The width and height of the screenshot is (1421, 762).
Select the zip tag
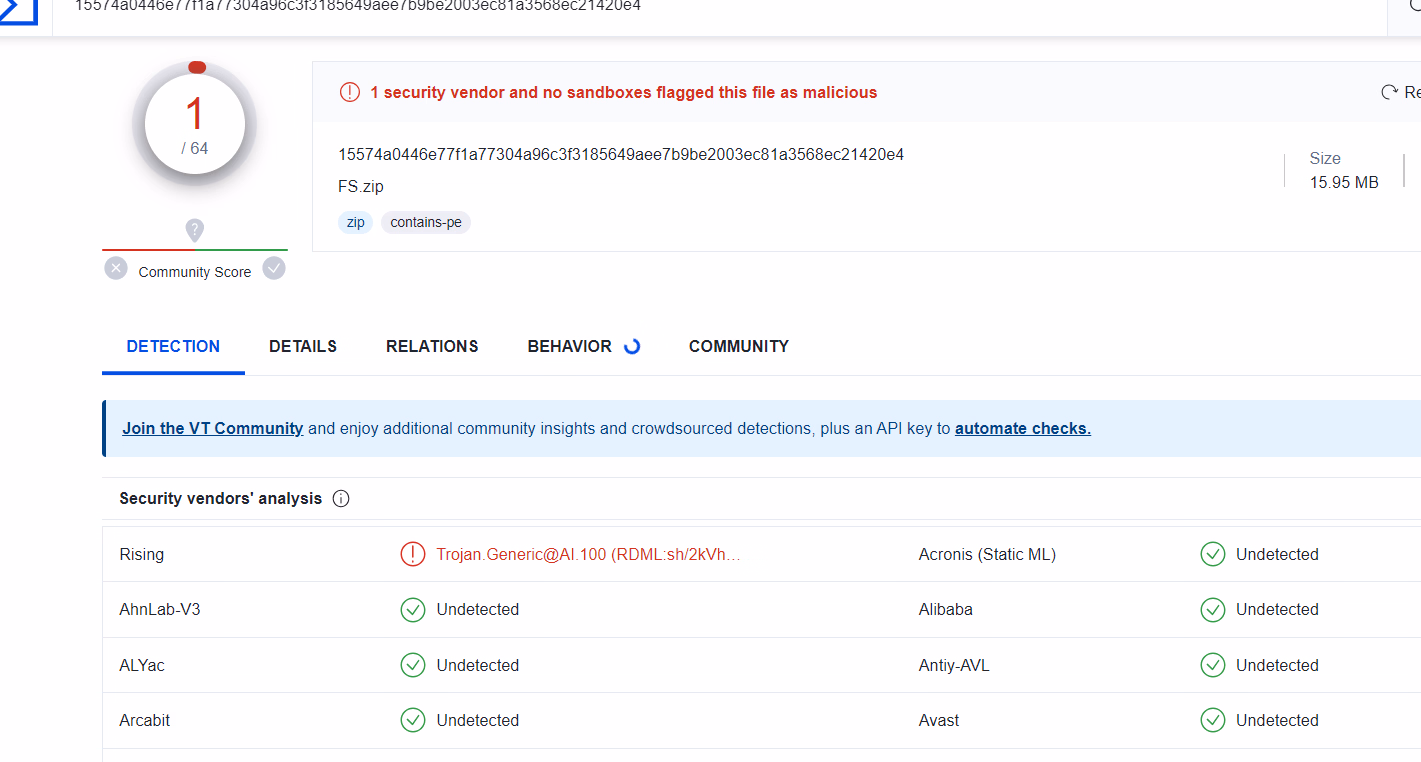[x=356, y=222]
